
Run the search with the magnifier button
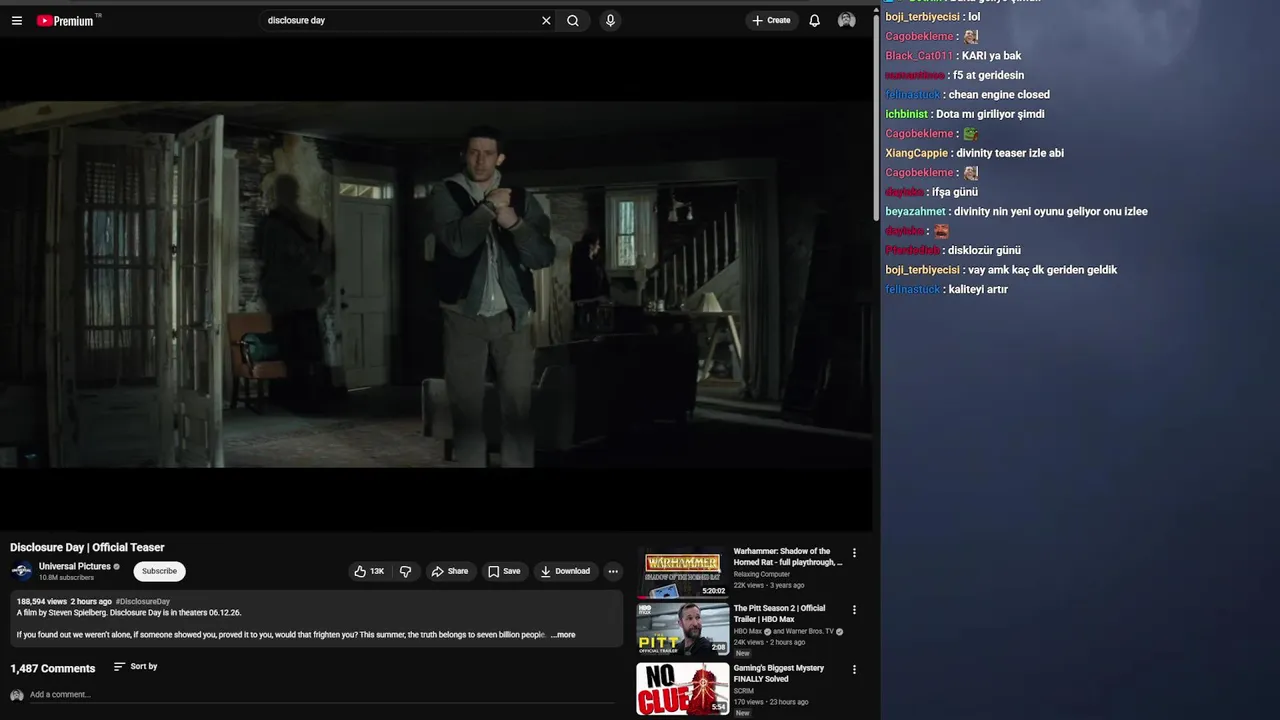(x=573, y=20)
